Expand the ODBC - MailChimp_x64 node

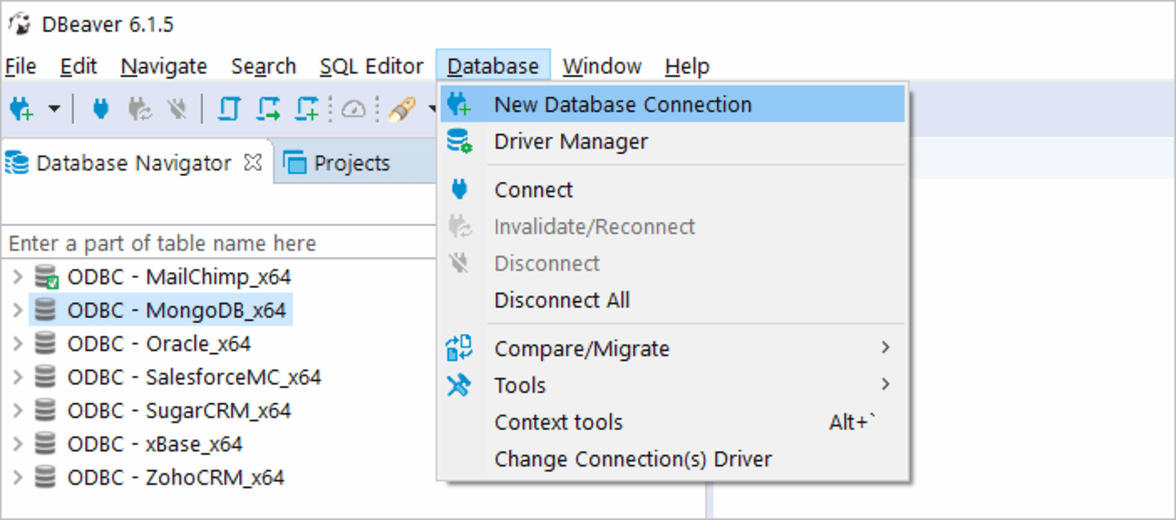[x=18, y=277]
